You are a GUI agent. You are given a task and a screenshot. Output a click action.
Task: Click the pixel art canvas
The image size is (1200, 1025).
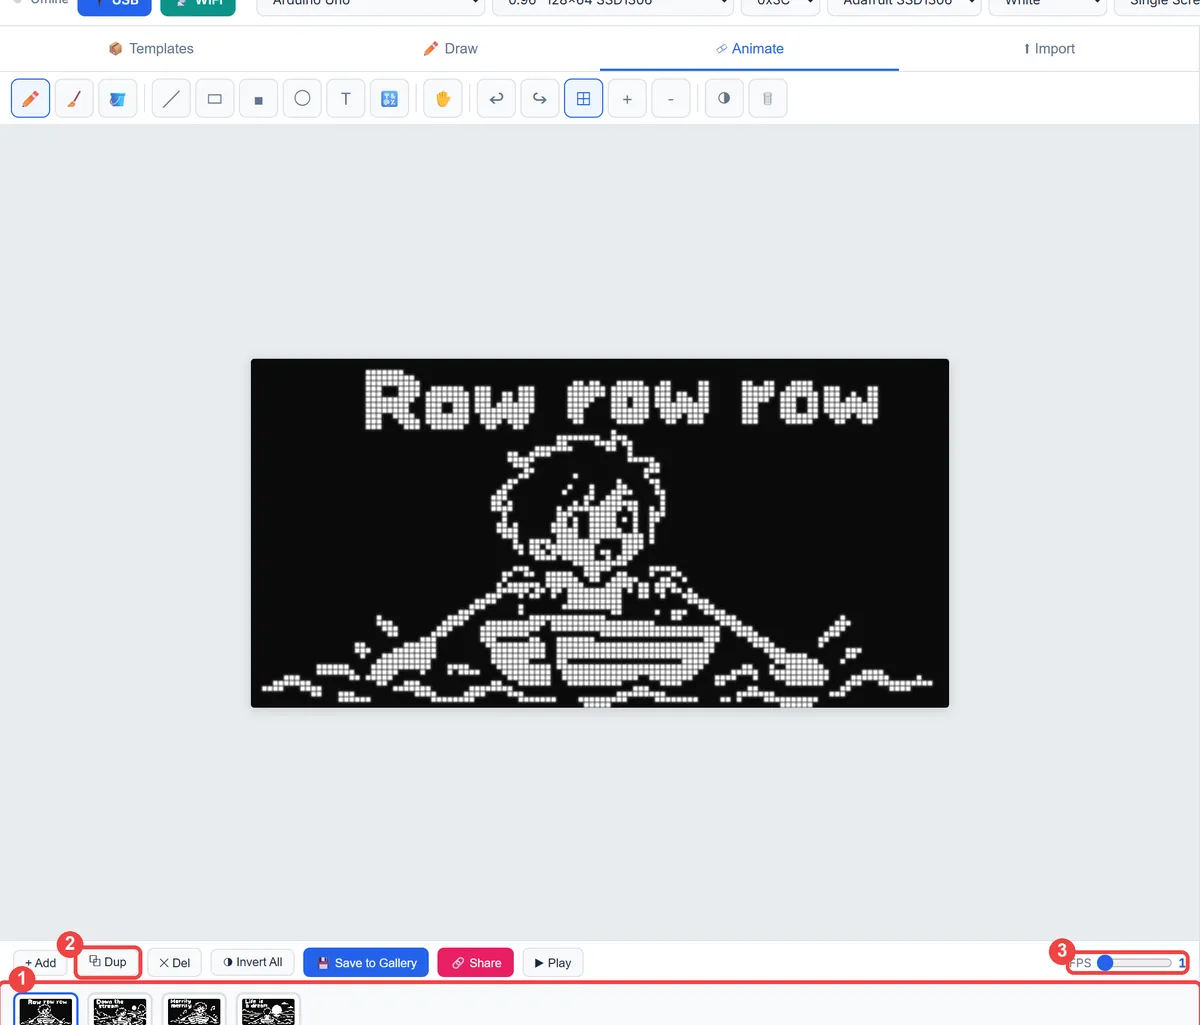click(x=600, y=533)
